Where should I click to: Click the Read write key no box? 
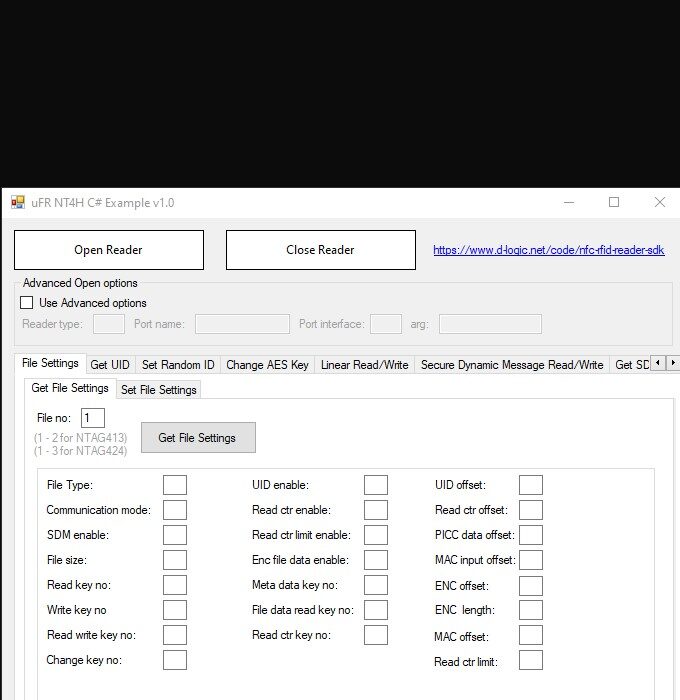[175, 635]
